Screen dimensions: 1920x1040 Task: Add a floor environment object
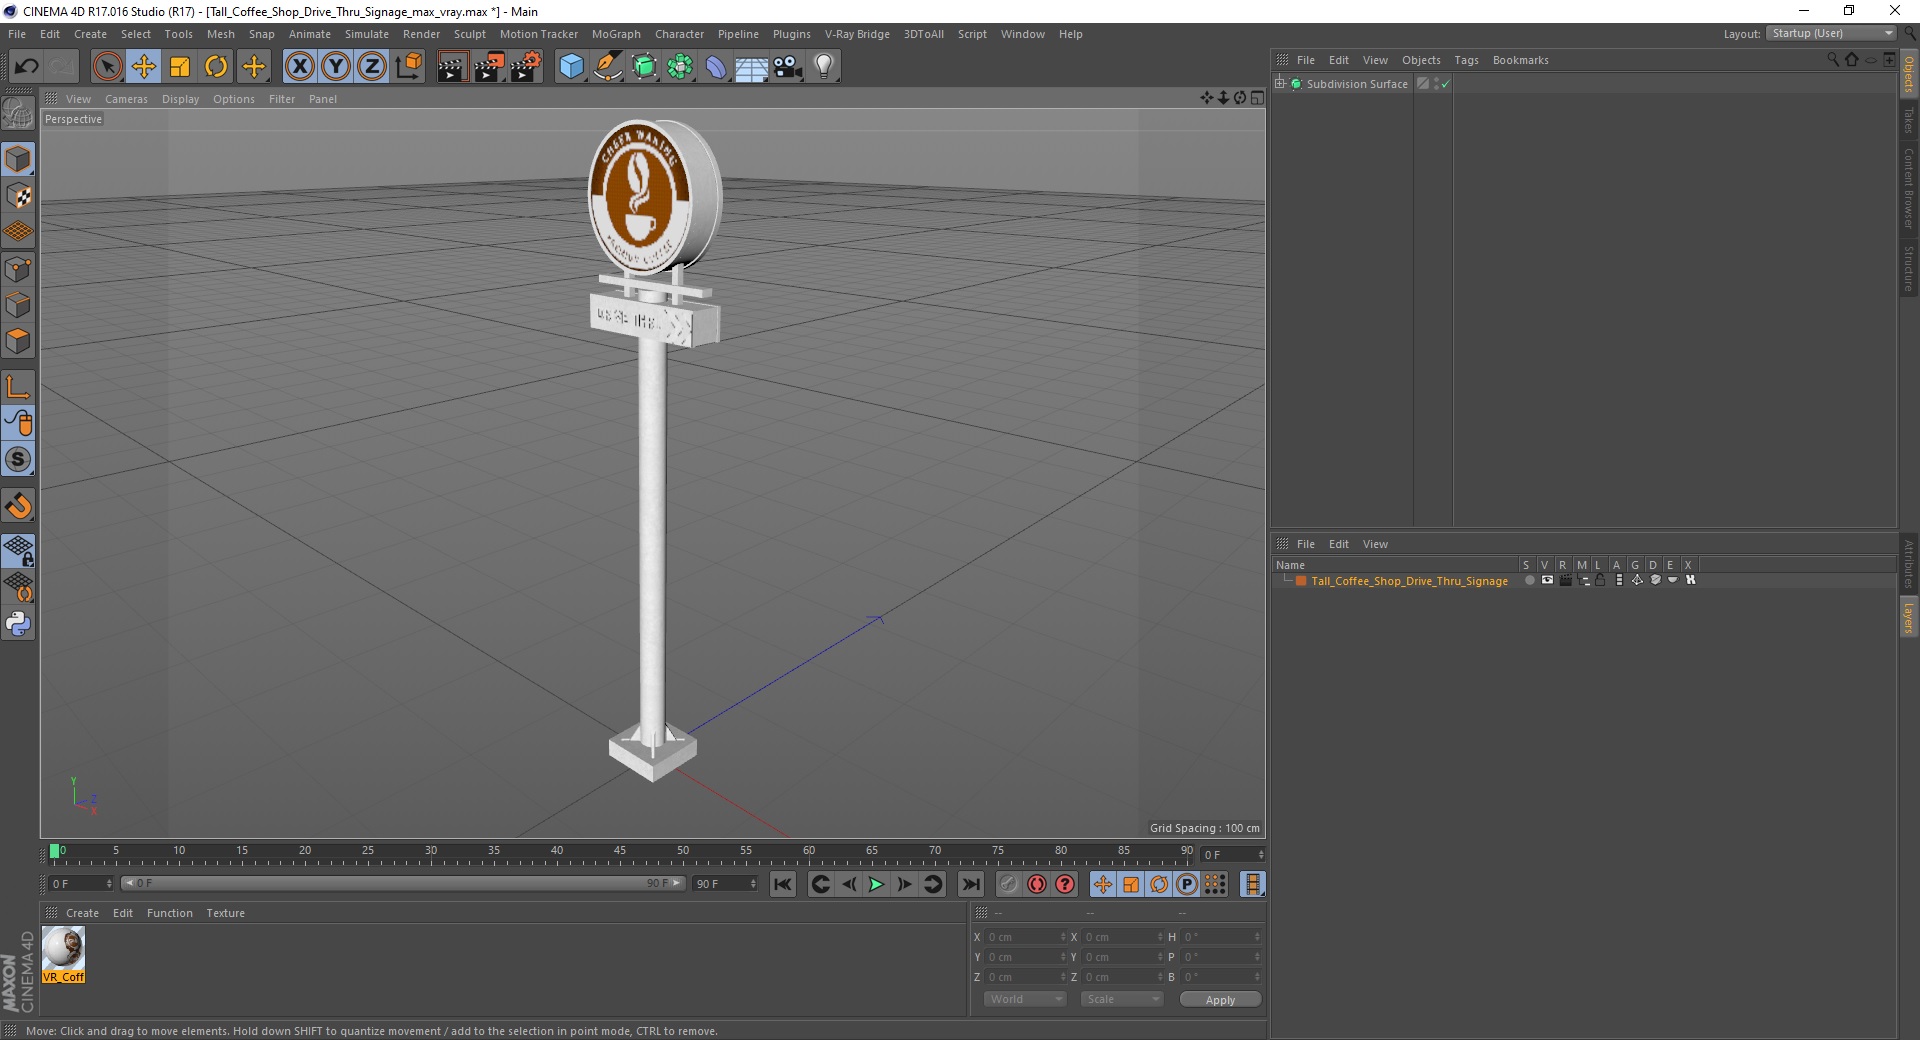[752, 67]
